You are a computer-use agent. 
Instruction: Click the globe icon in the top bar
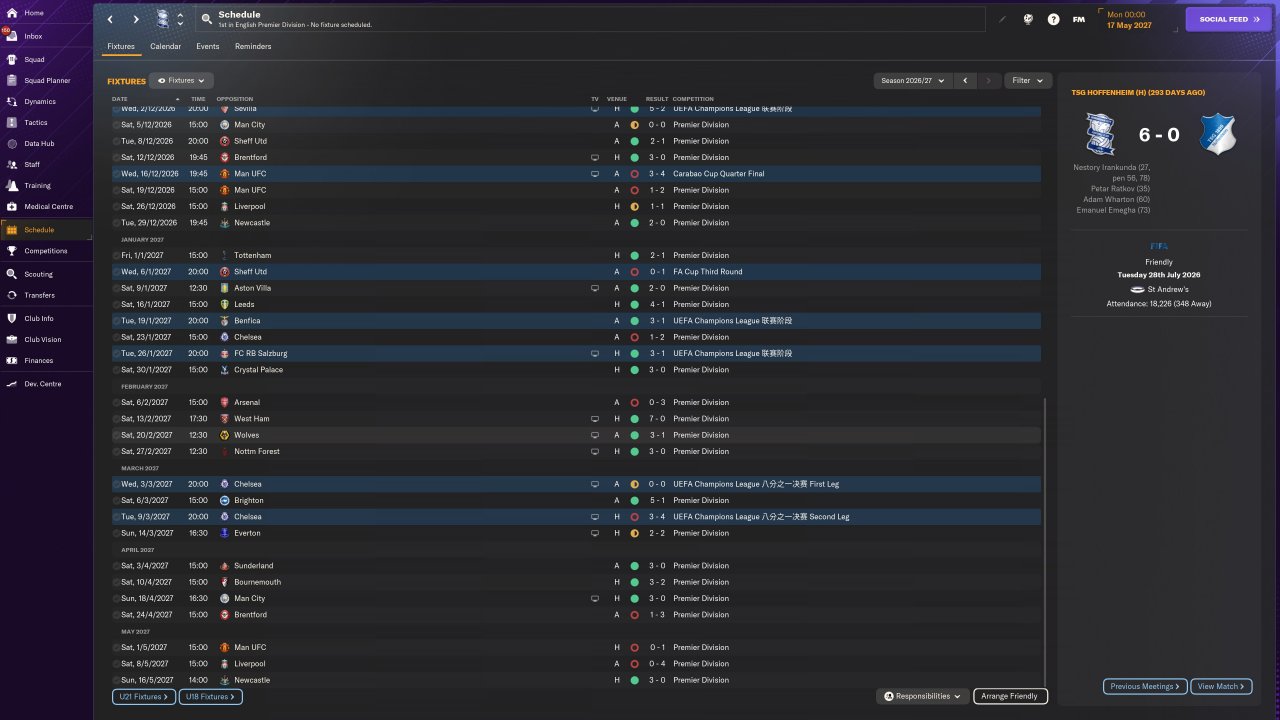click(x=1027, y=19)
